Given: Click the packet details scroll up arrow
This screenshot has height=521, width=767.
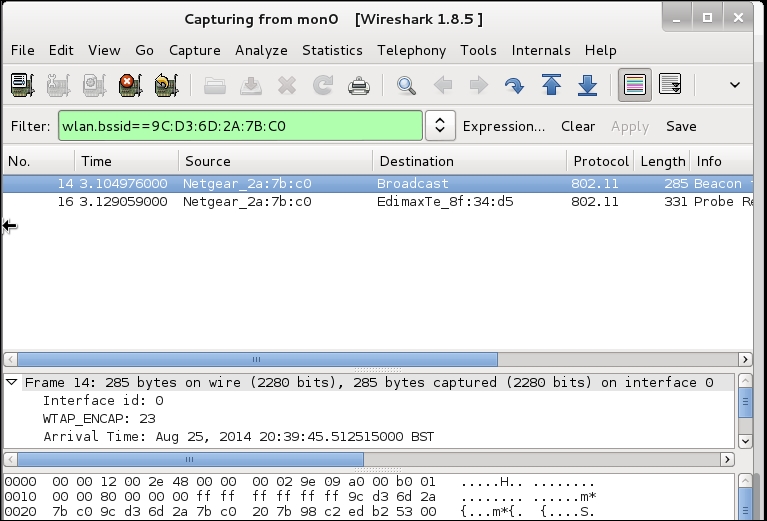Looking at the screenshot, I should tap(745, 381).
